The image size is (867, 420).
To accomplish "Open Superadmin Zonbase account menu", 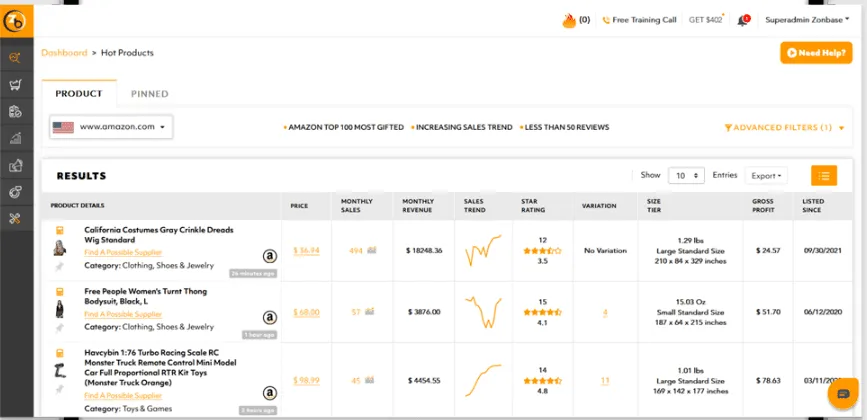I will [x=807, y=20].
